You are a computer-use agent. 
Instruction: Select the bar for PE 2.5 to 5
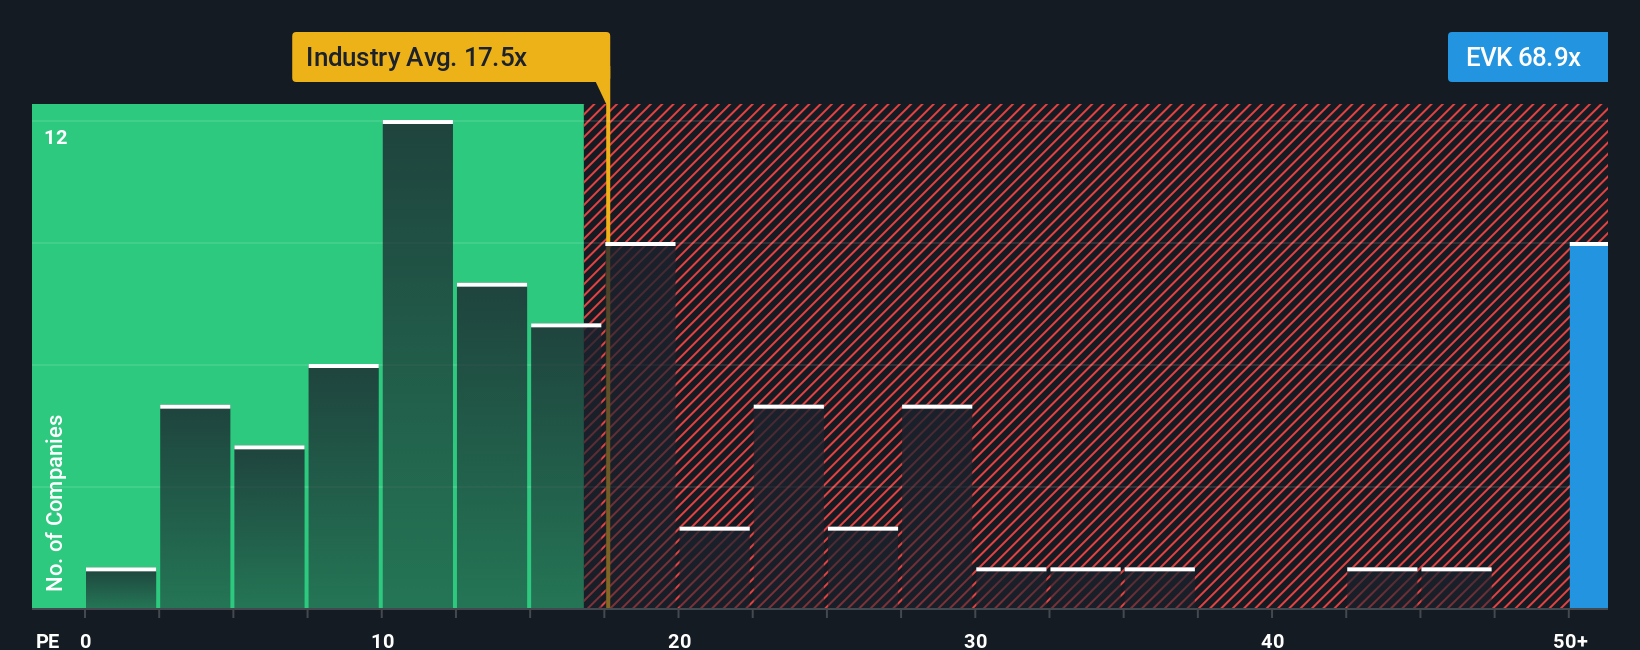195,506
